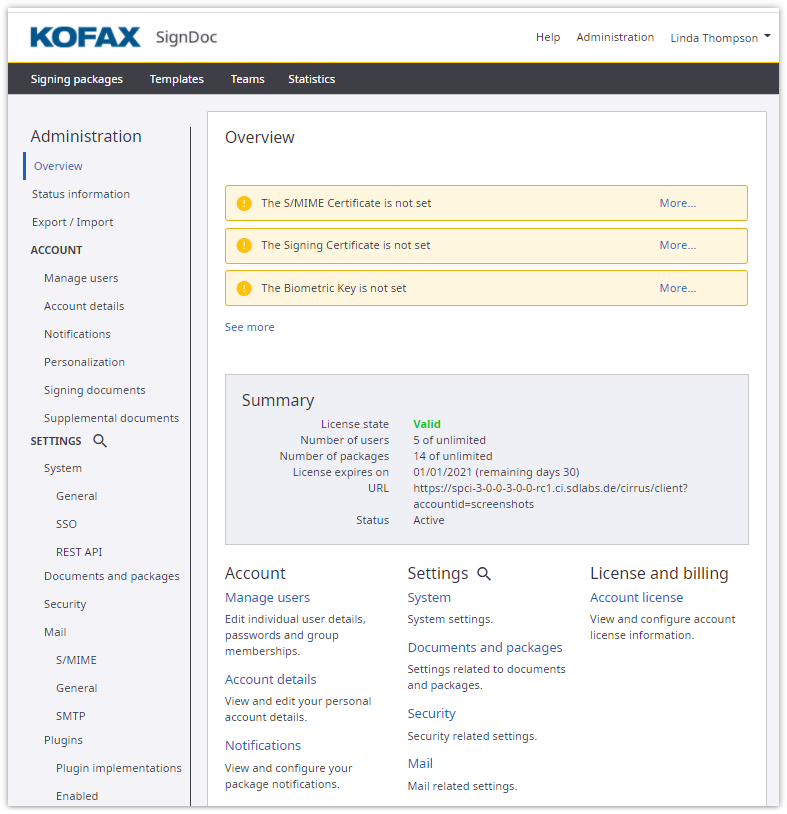Viewport: 787px width, 814px height.
Task: Select REST API under System
Action: tap(79, 552)
